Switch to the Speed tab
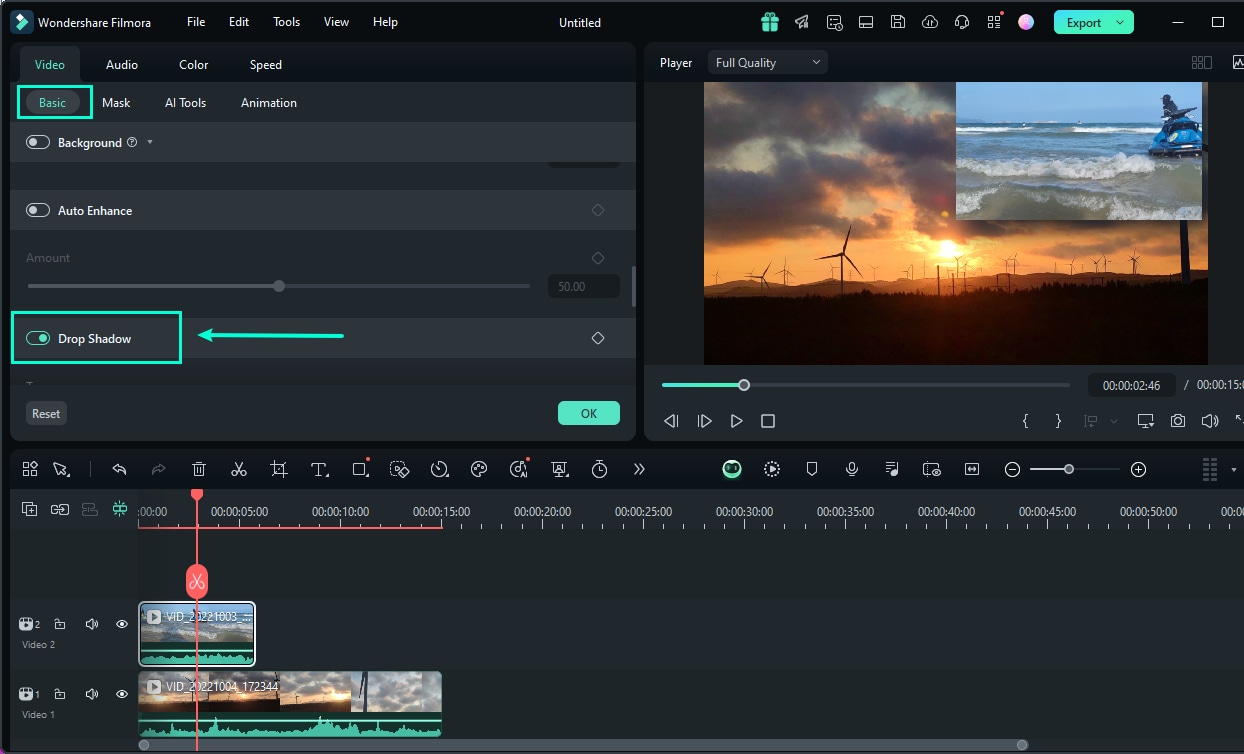The height and width of the screenshot is (754, 1244). pos(266,65)
